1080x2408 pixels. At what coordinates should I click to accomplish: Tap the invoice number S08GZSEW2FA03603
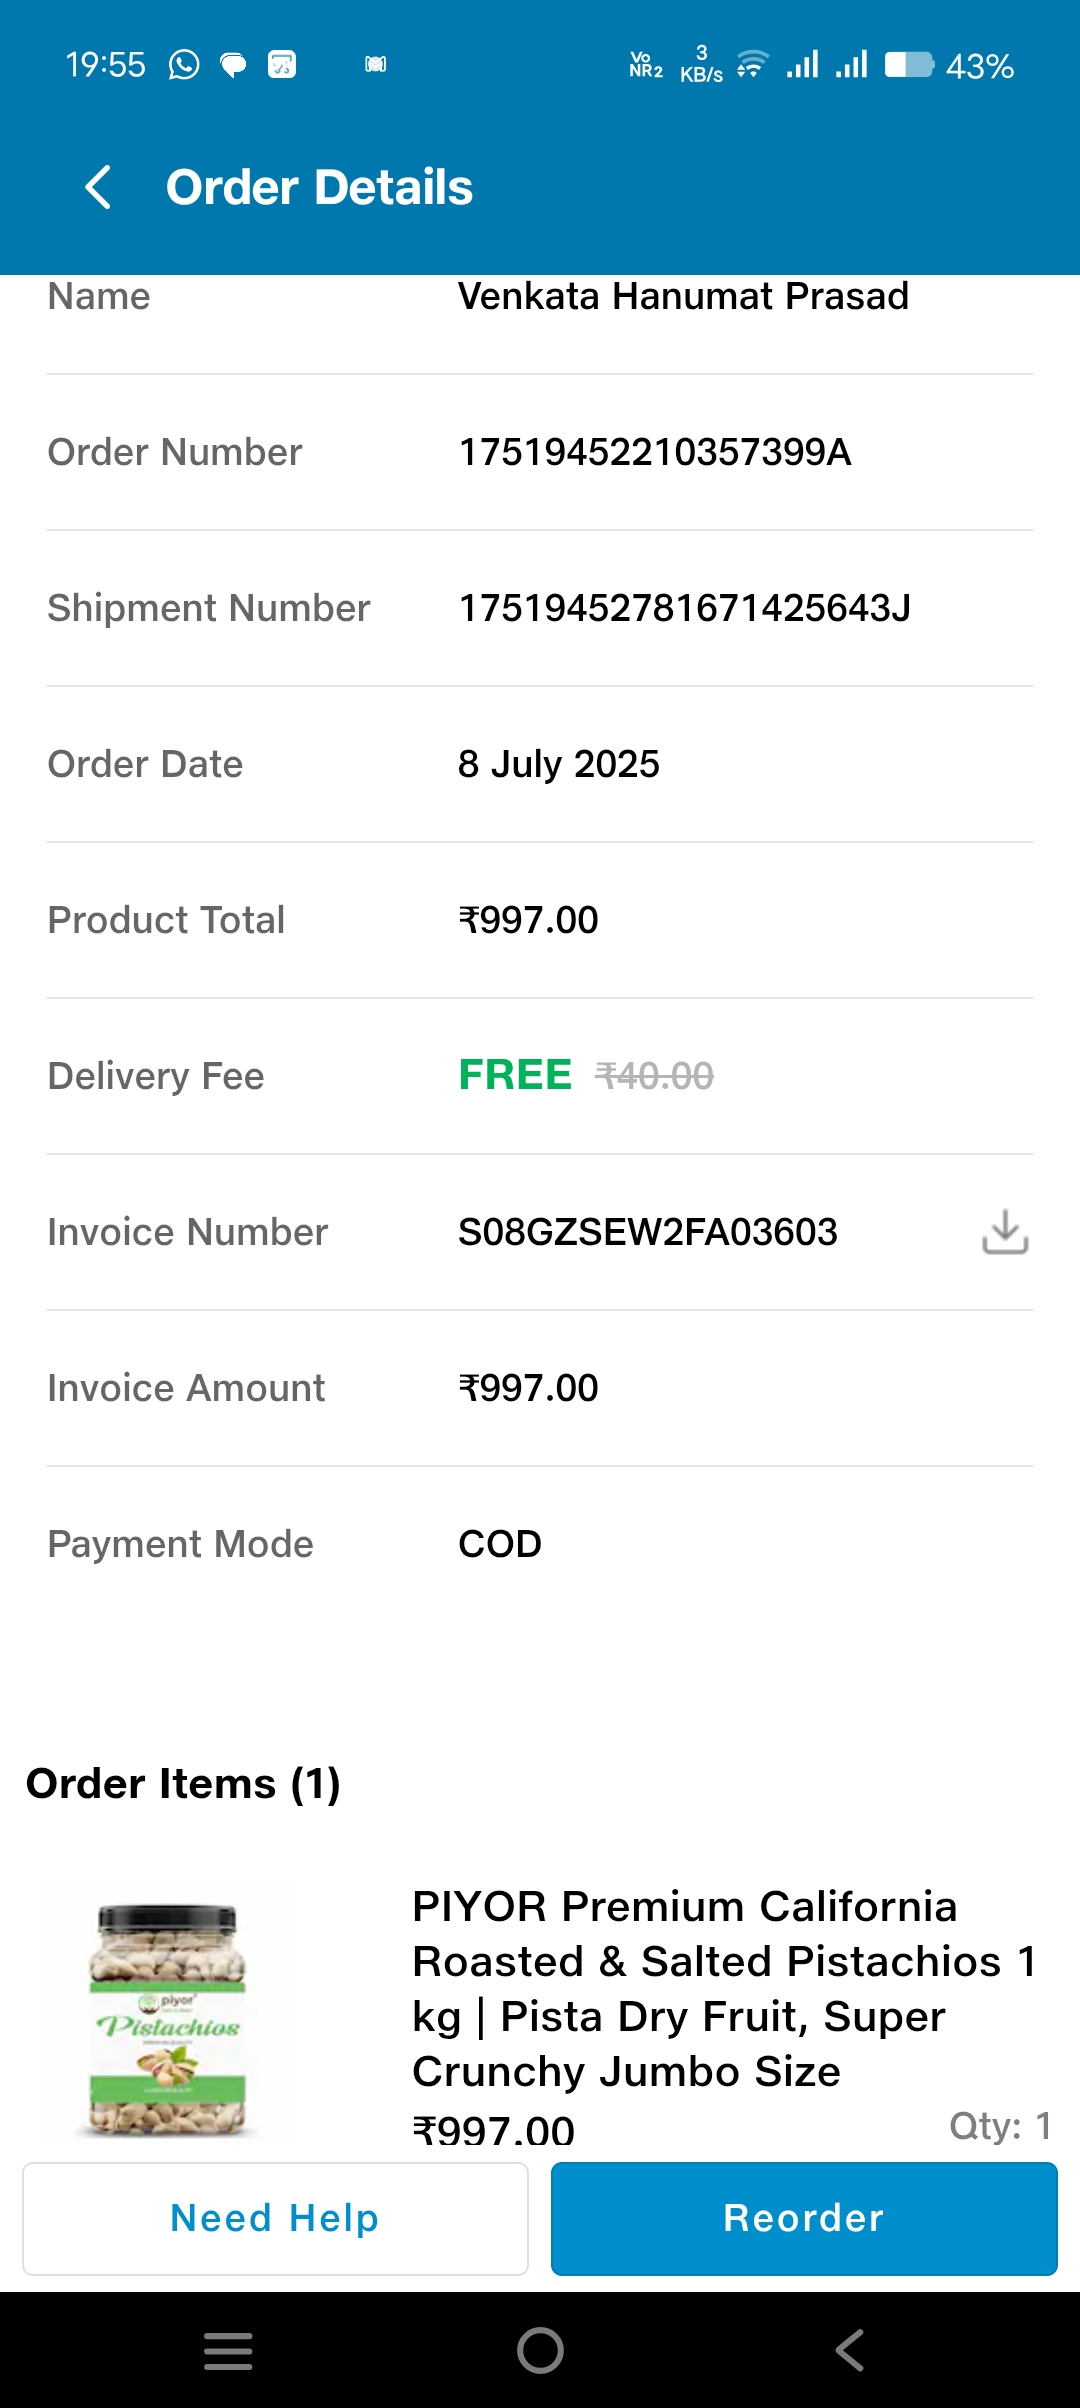647,1232
